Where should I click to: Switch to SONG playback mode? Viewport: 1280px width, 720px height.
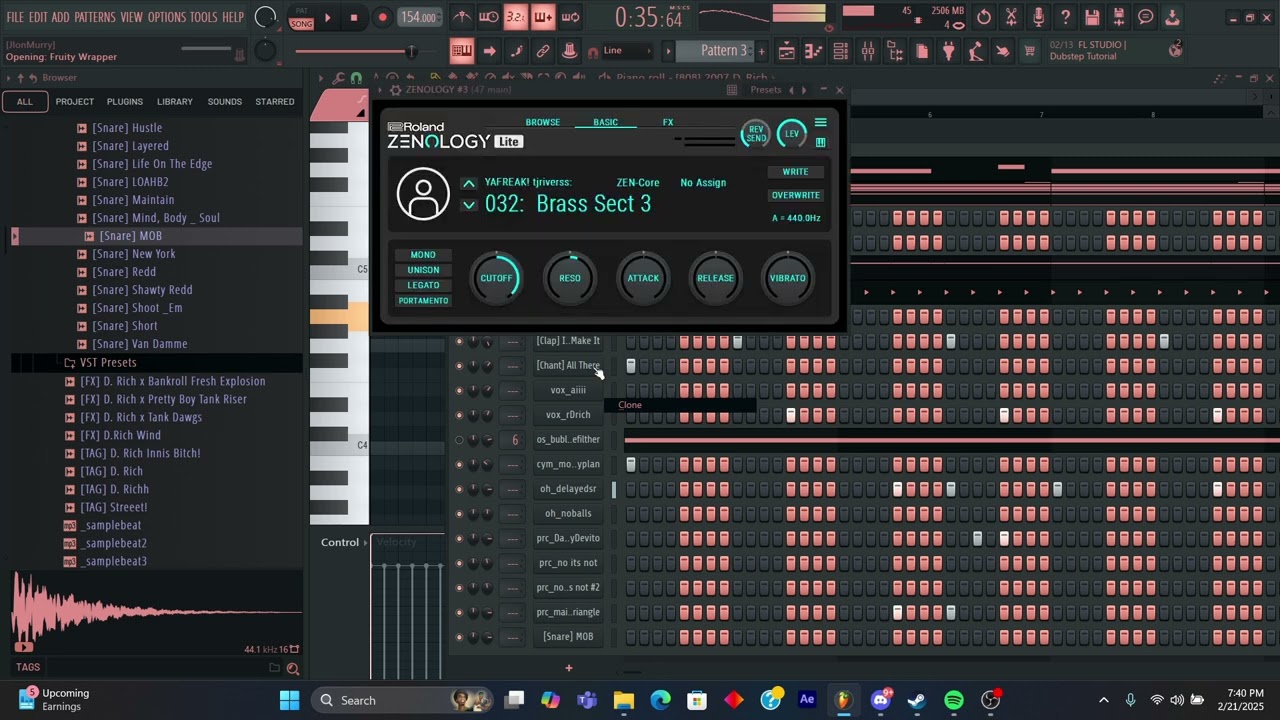tap(301, 24)
